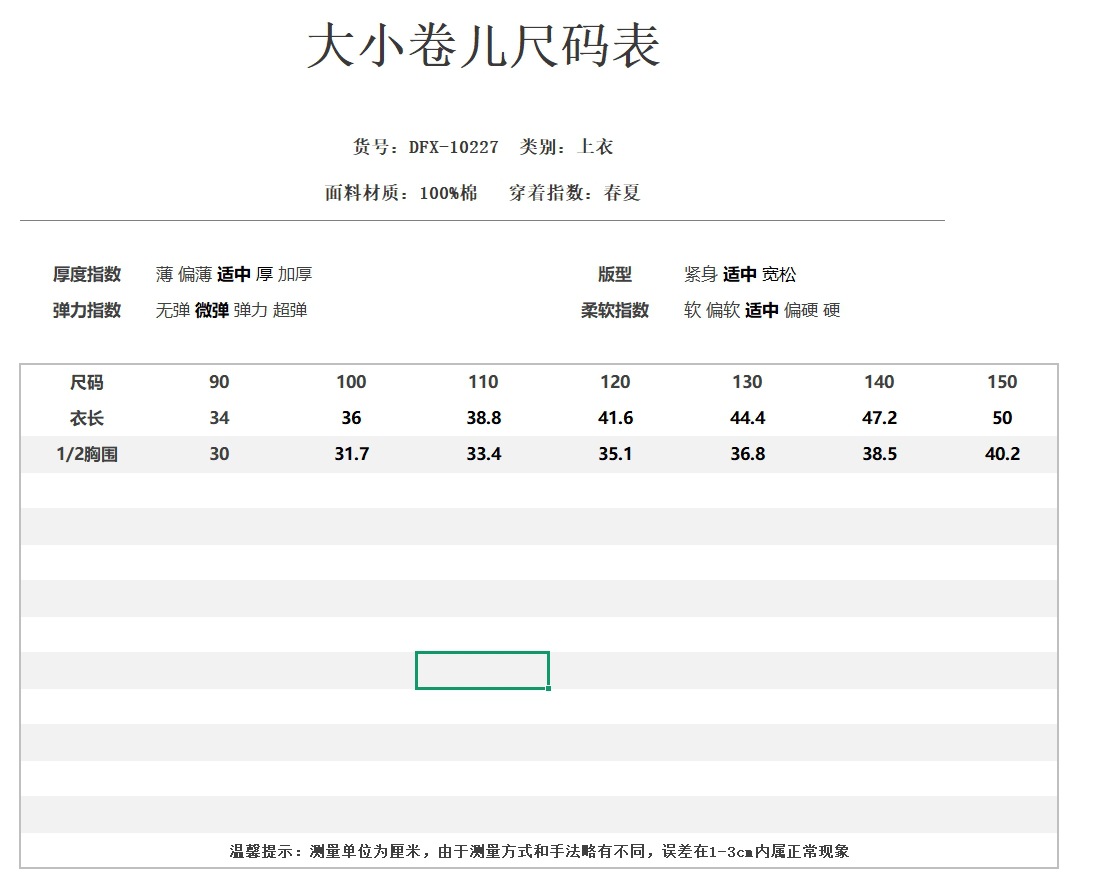Select chest value 36.8
Image resolution: width=1095 pixels, height=886 pixels.
coord(747,455)
